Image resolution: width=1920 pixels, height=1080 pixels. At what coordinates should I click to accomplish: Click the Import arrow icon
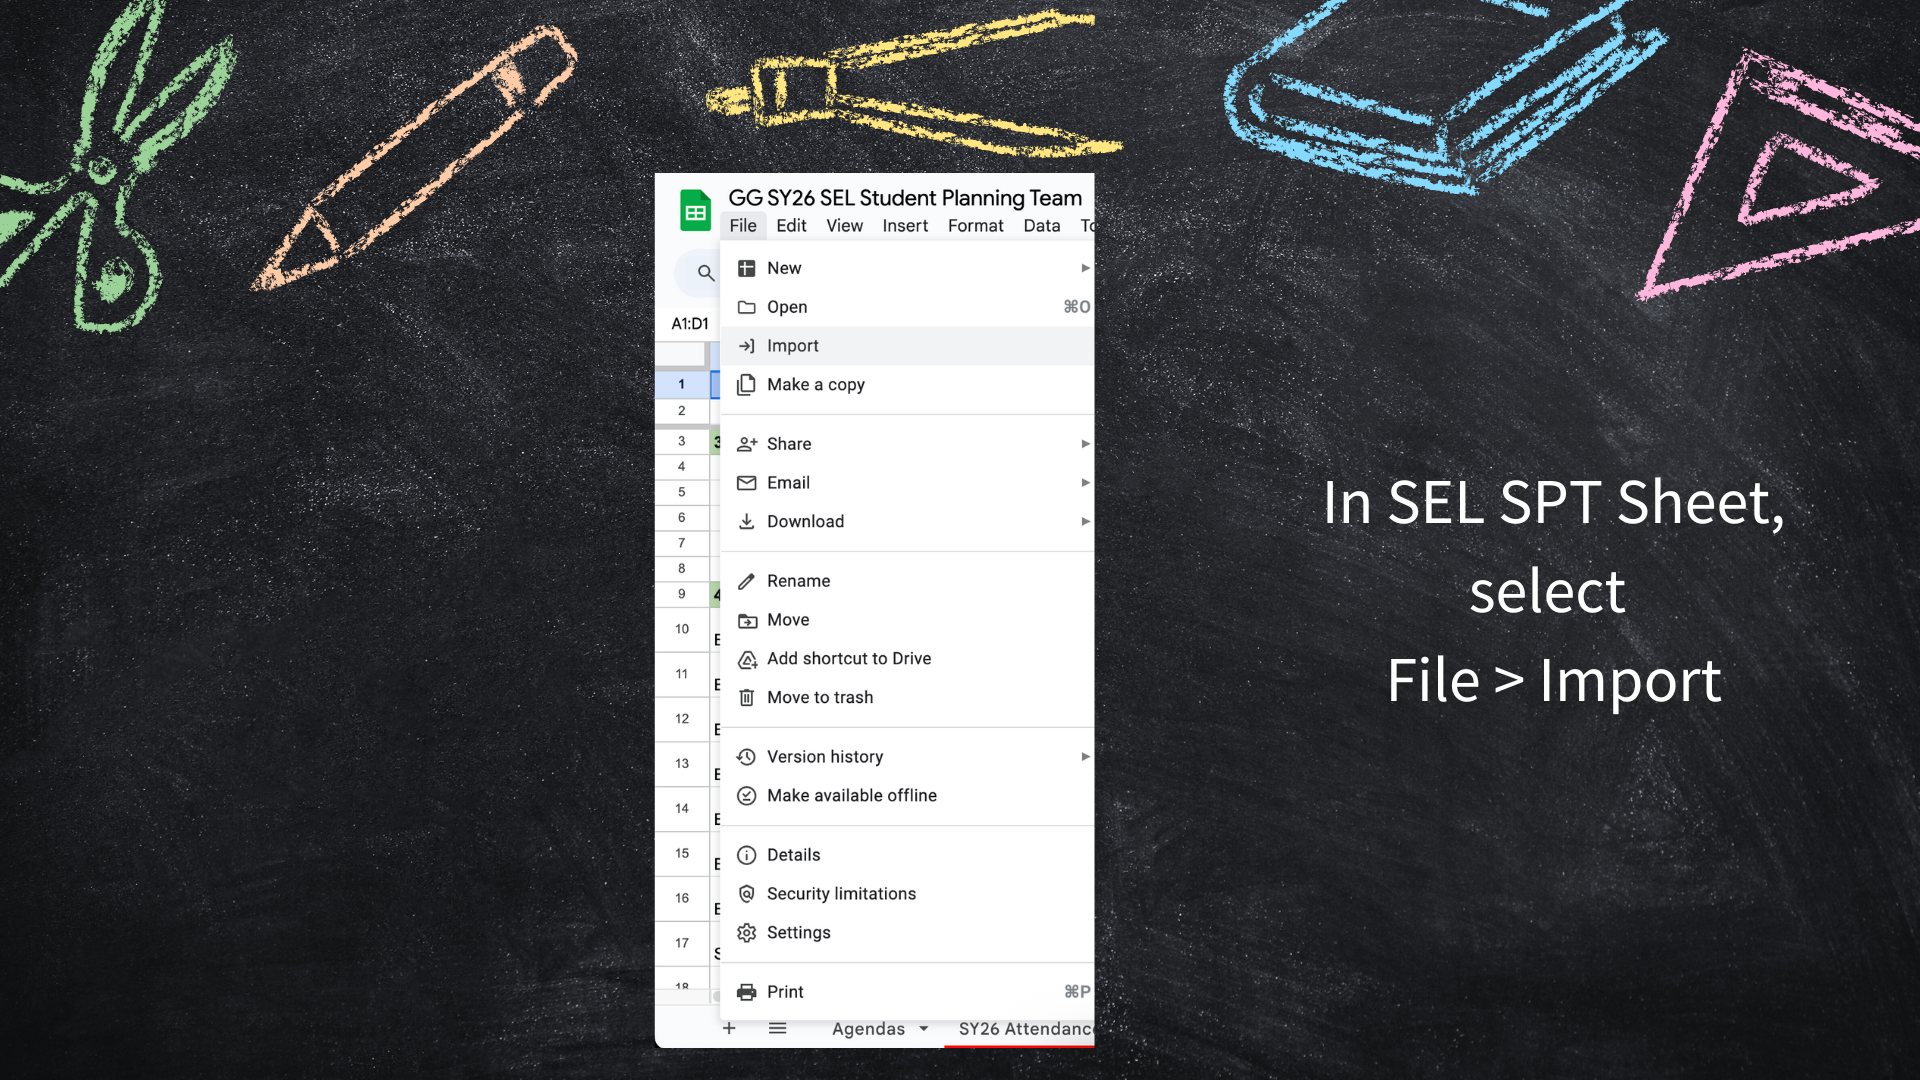746,346
